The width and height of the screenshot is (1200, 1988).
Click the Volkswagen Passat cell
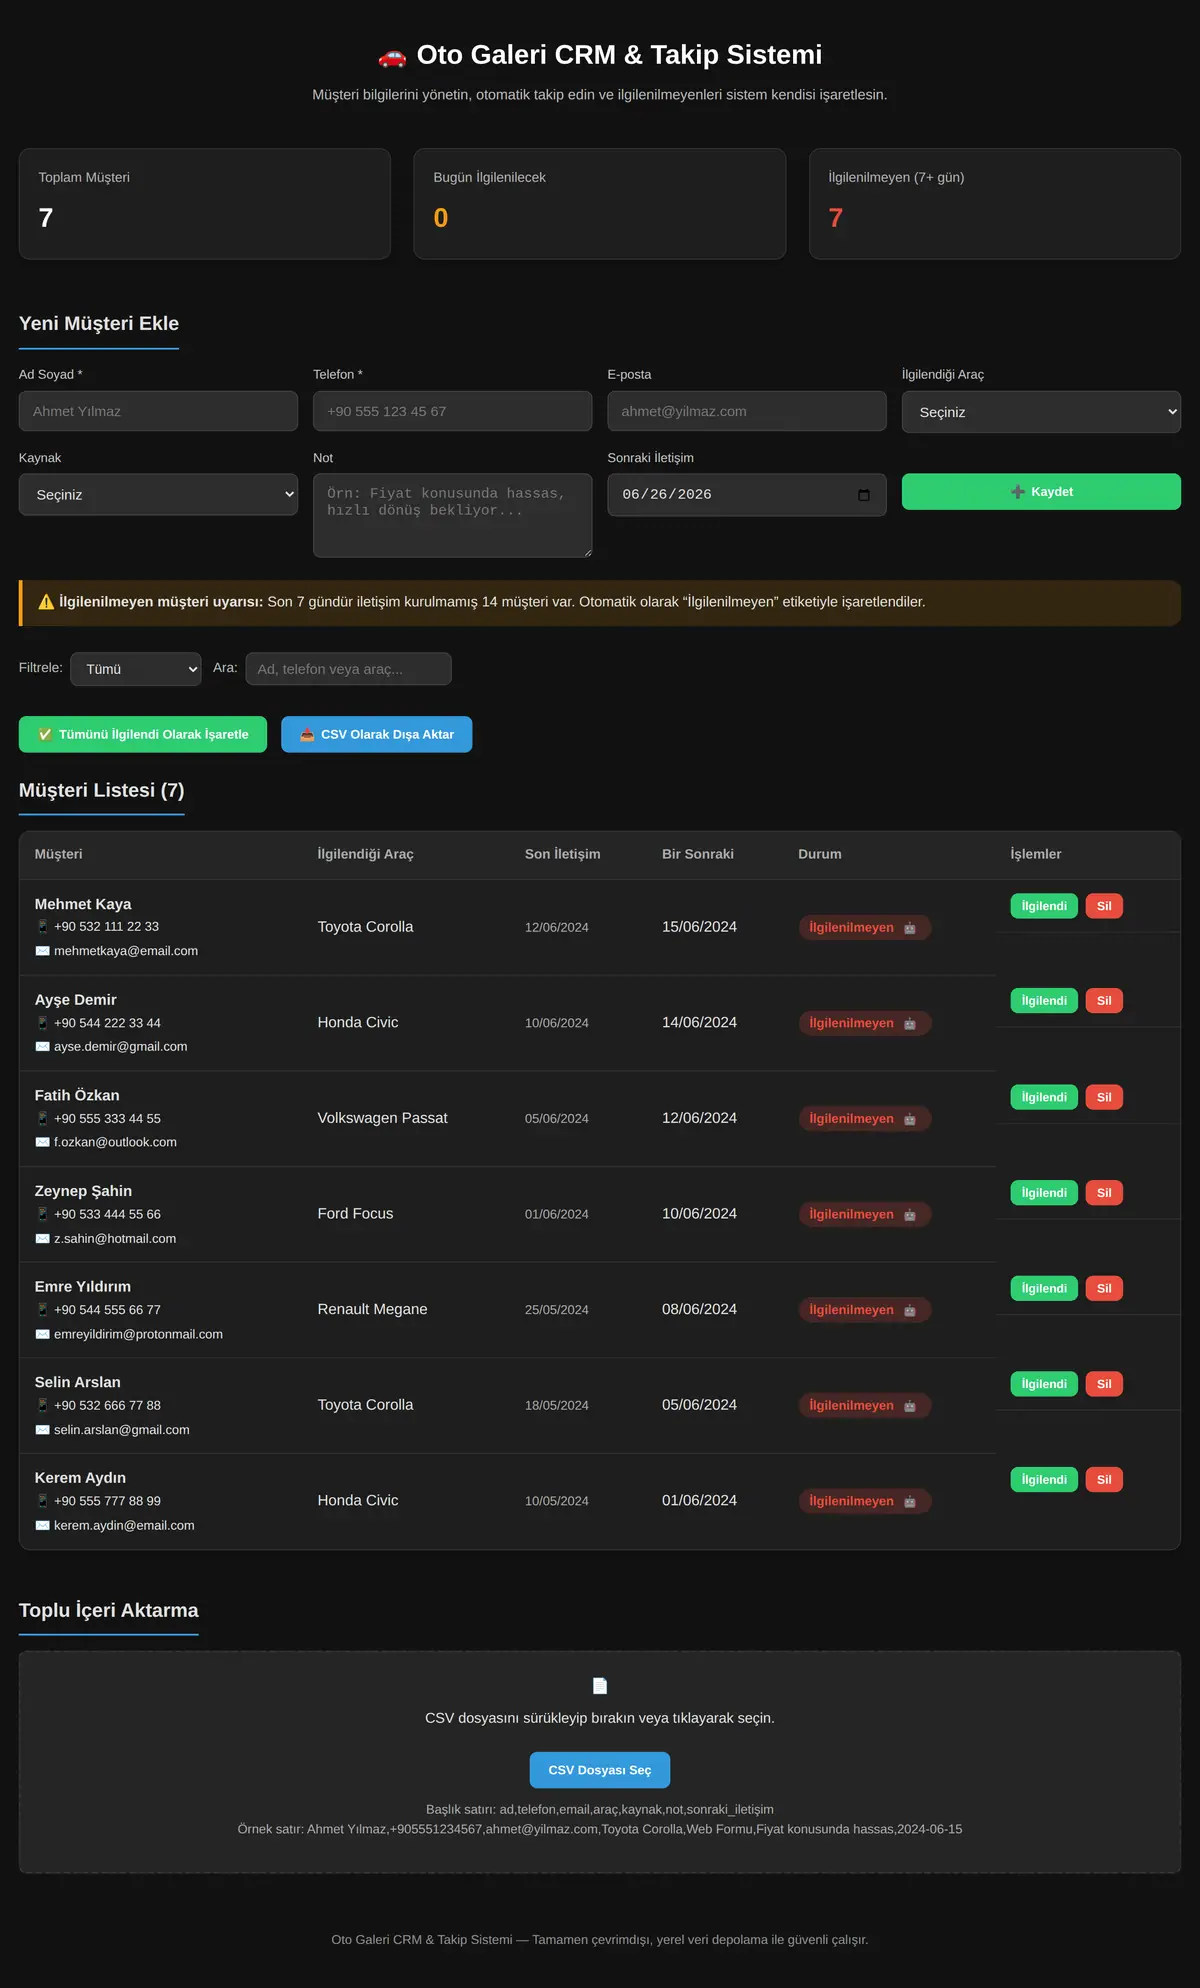383,1118
